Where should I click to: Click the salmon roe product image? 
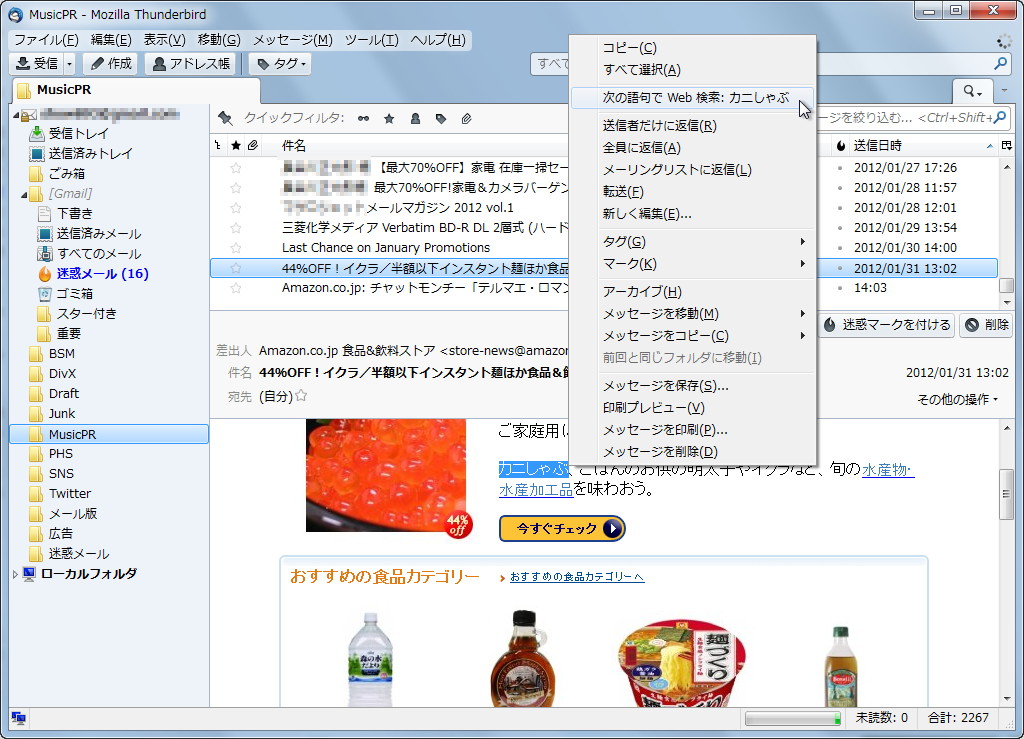386,475
